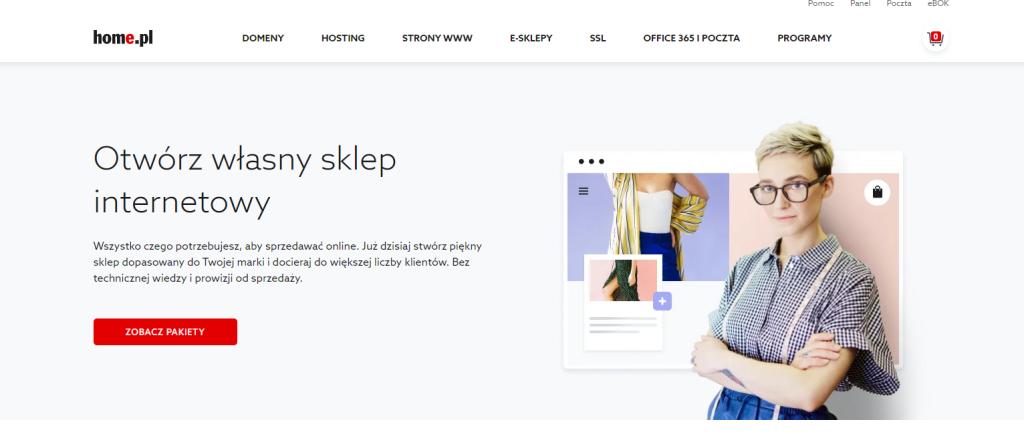1024x434 pixels.
Task: Click the shopping bag icon in illustration
Action: pyautogui.click(x=877, y=193)
